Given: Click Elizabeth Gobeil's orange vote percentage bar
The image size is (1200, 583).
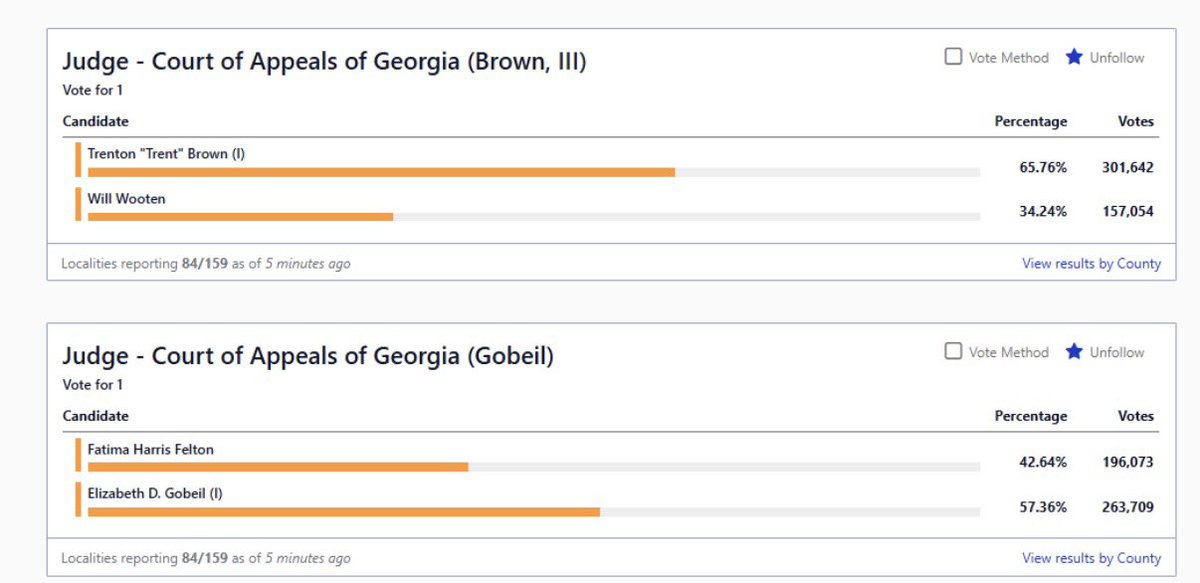Looking at the screenshot, I should pyautogui.click(x=344, y=511).
